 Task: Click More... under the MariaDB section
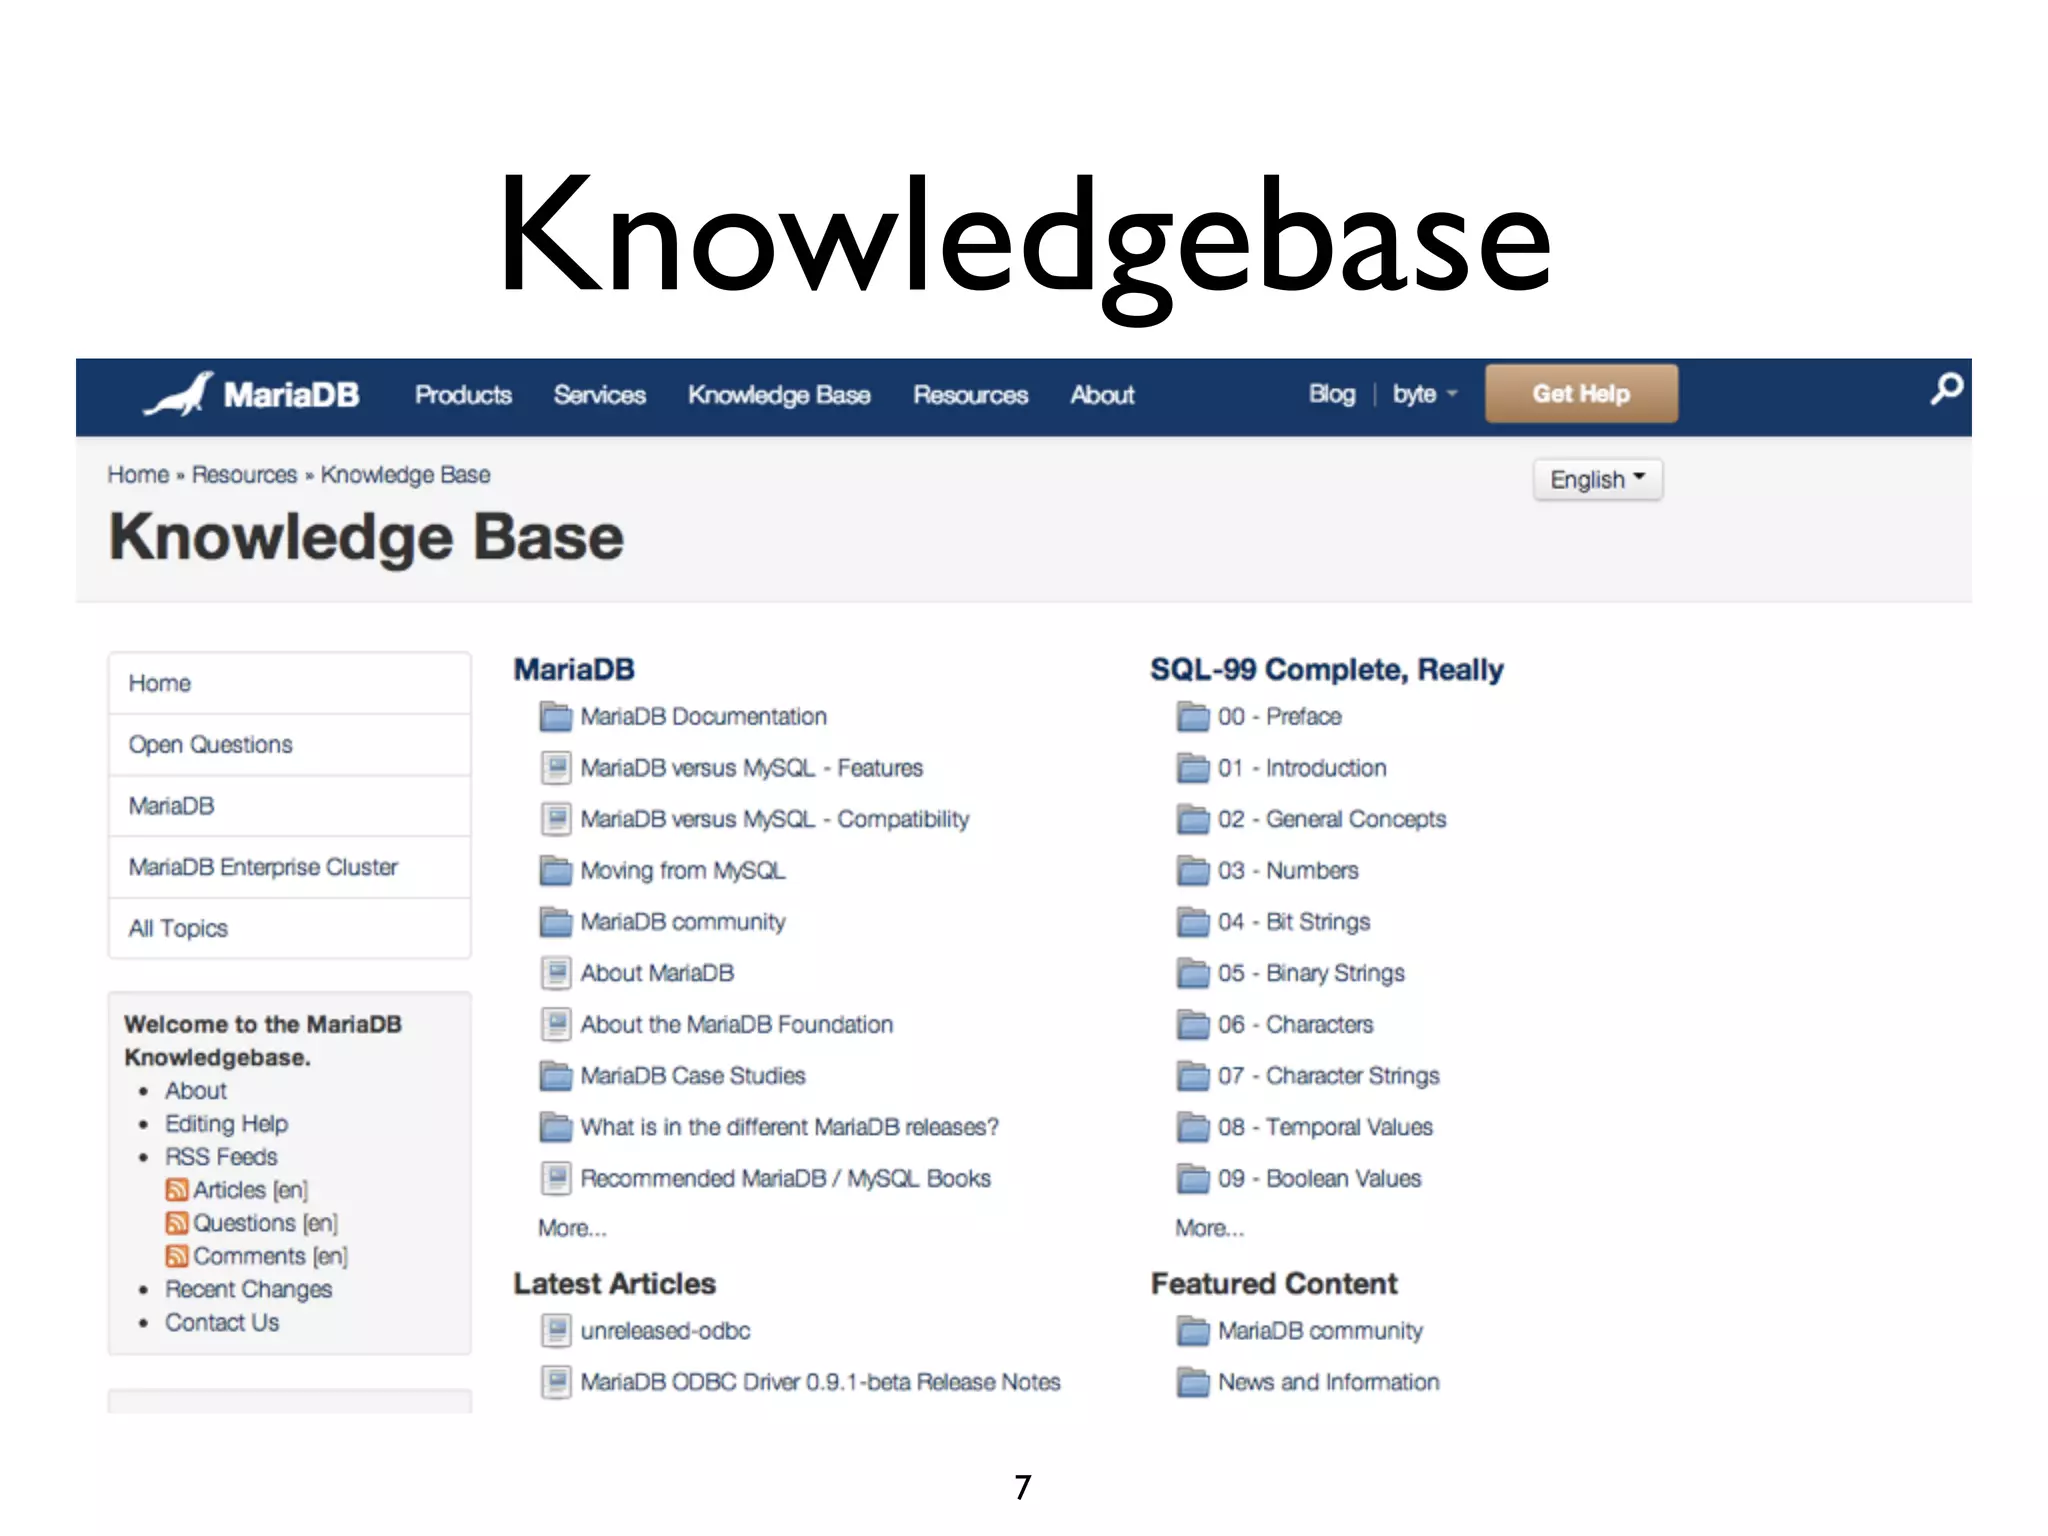click(x=572, y=1228)
